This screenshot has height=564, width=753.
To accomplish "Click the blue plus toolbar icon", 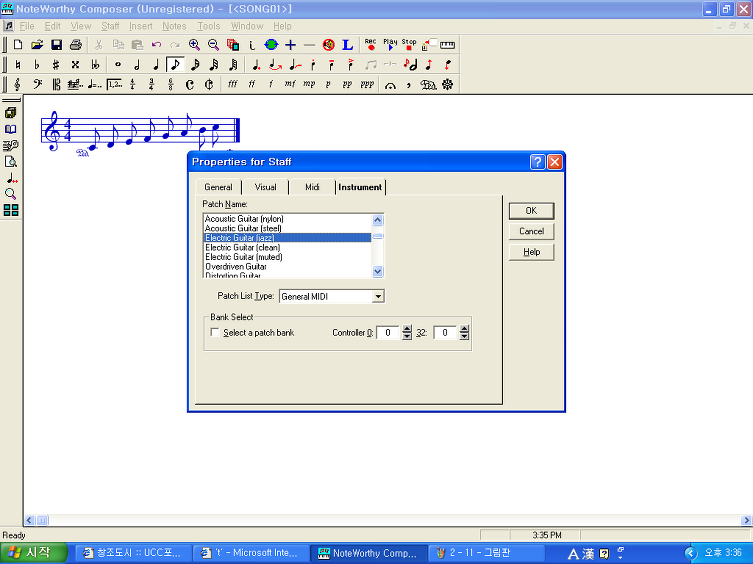I will (x=290, y=45).
